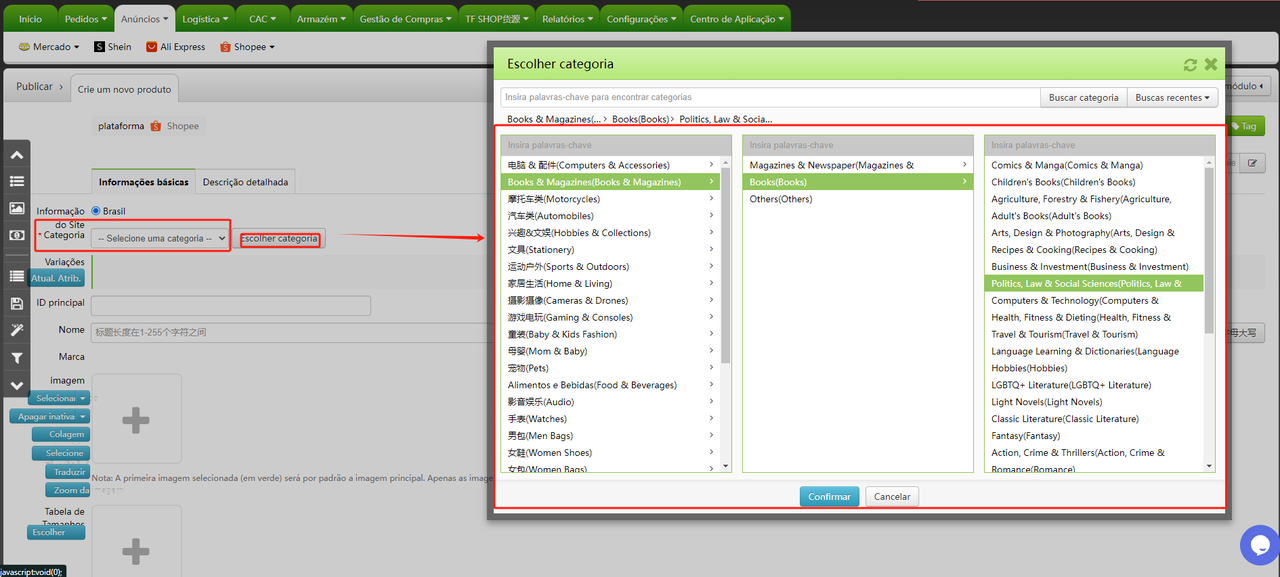Click the money icon in left sidebar
Viewport: 1280px width, 577px height.
(17, 235)
